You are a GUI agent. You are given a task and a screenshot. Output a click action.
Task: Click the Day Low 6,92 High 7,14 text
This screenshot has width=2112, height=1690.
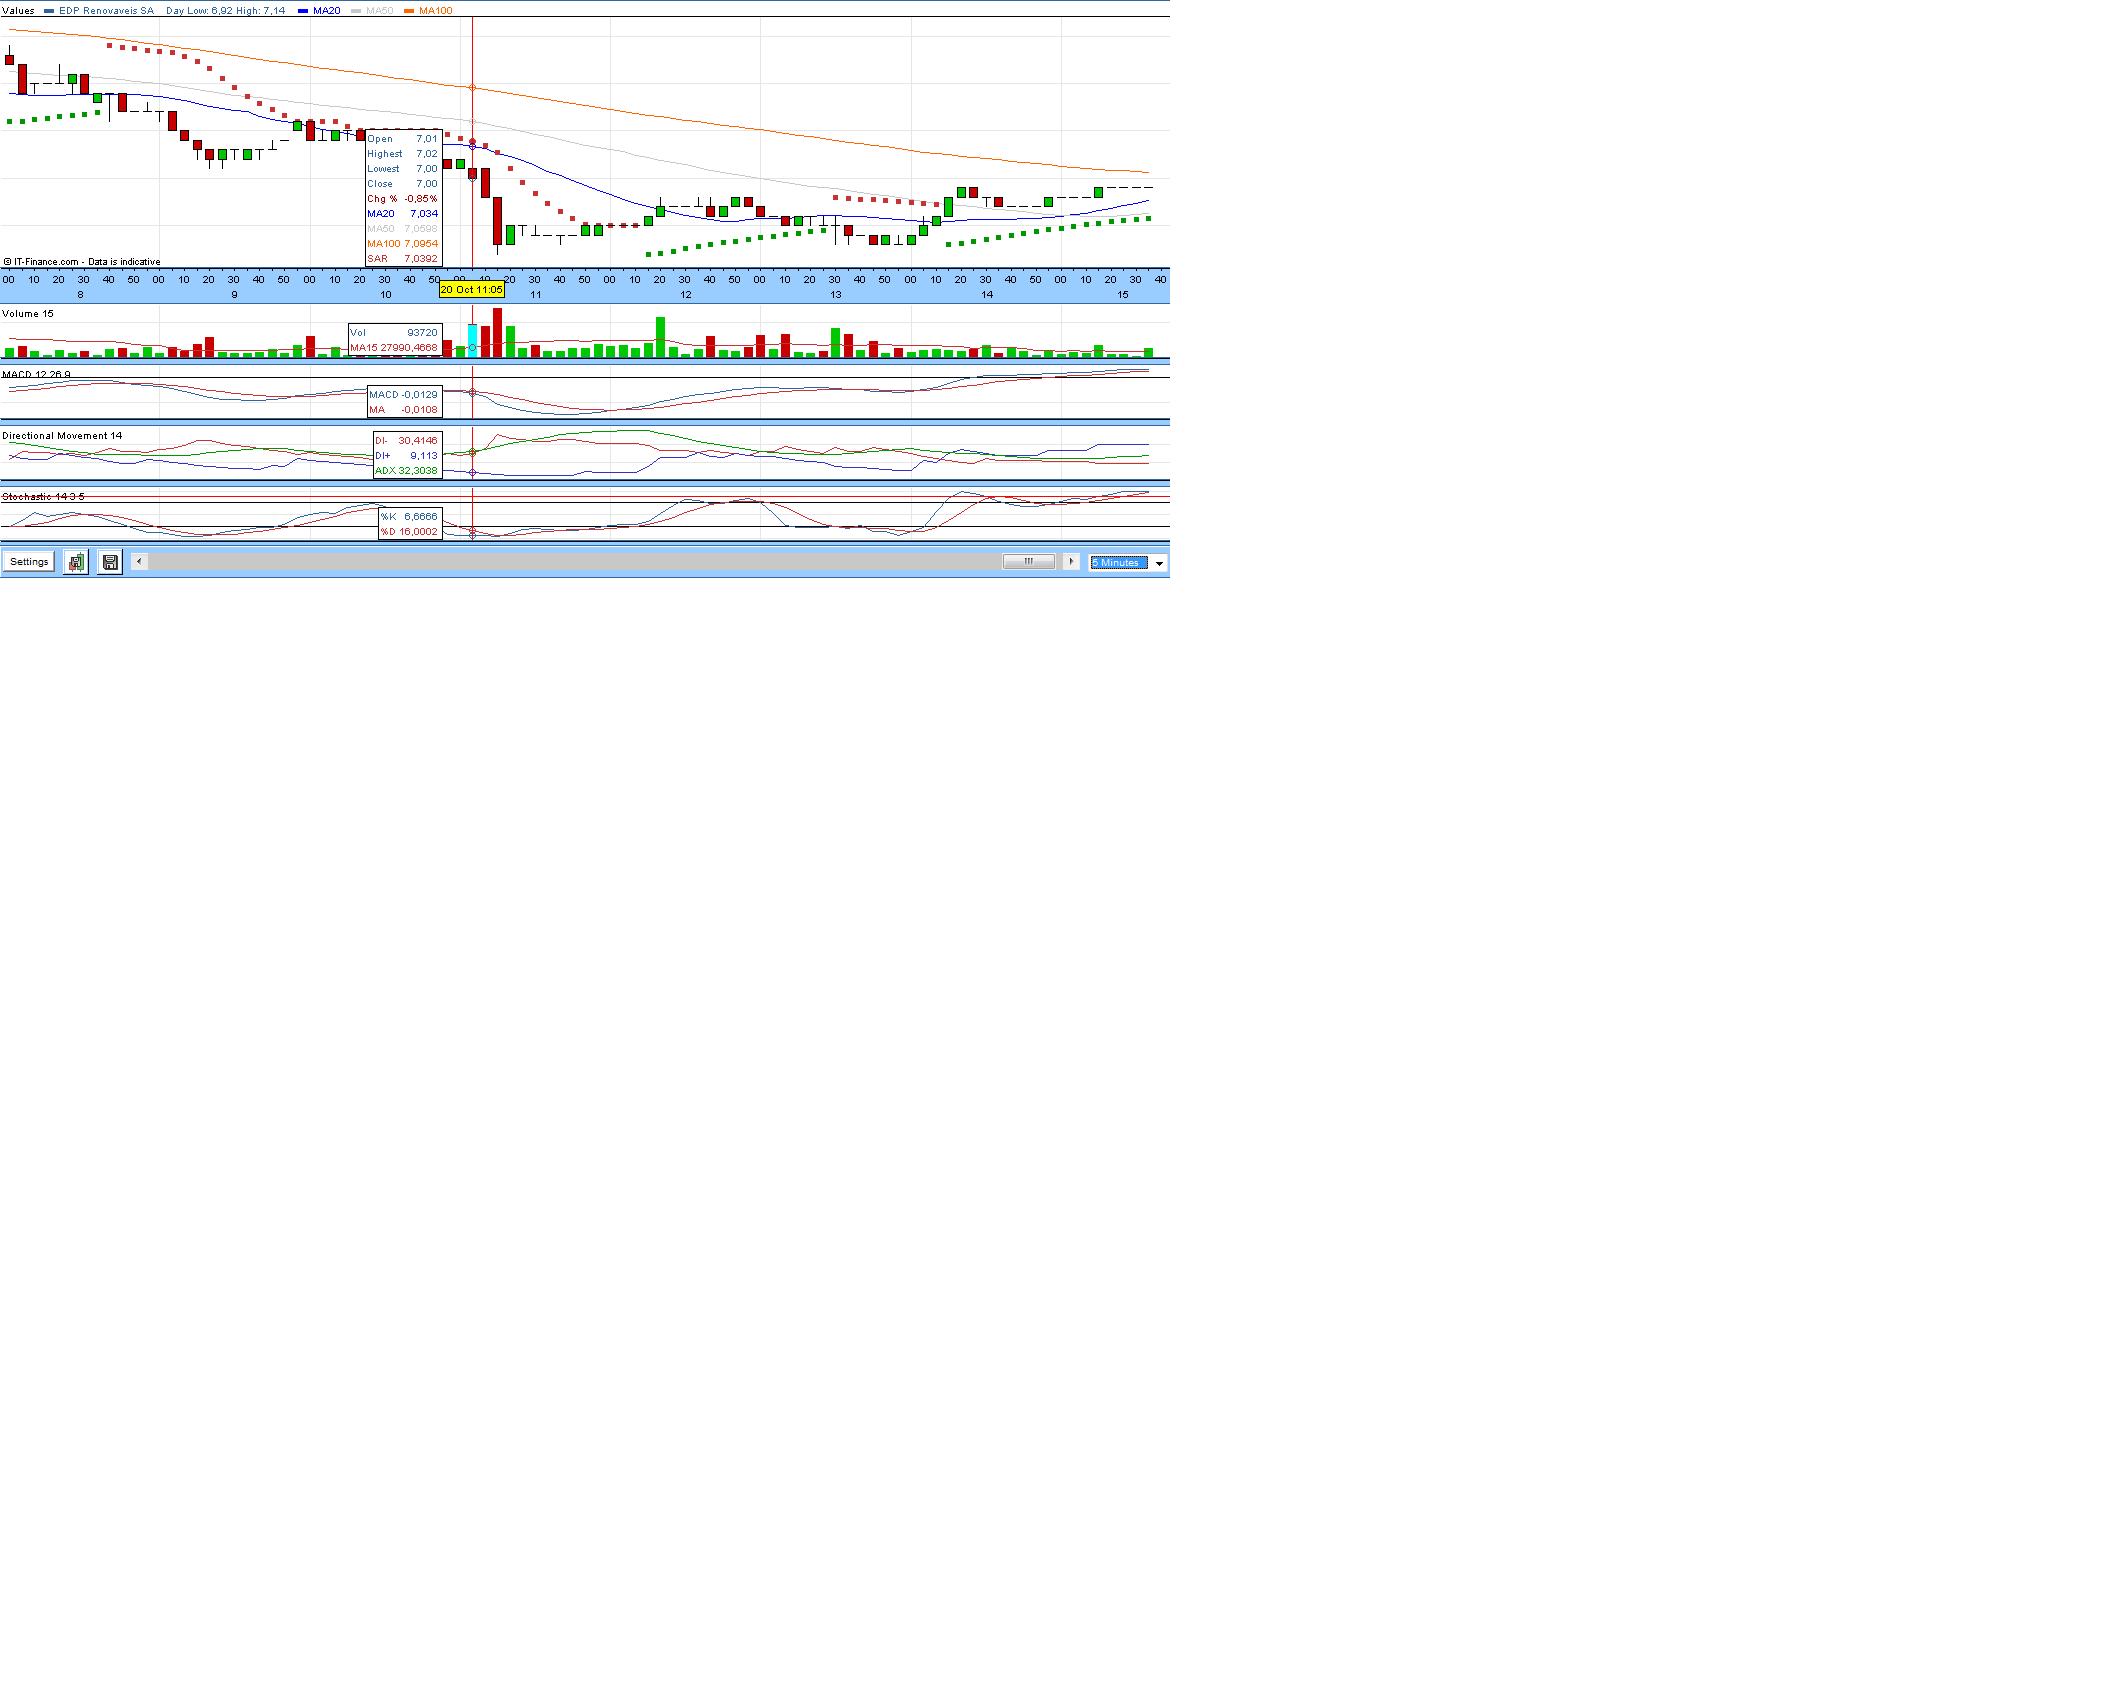pyautogui.click(x=225, y=10)
